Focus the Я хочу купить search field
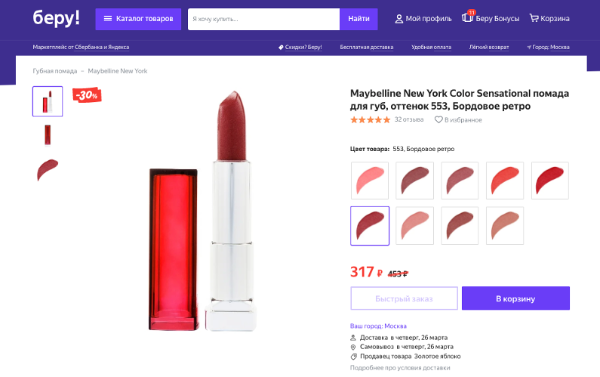Image resolution: width=600 pixels, height=377 pixels. (x=264, y=19)
